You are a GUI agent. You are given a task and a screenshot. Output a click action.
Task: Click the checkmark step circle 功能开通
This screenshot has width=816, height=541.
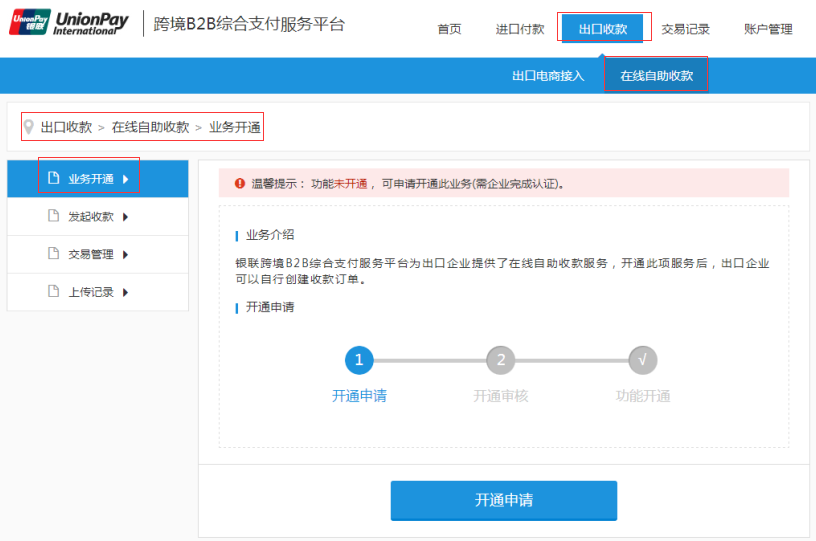pos(642,360)
